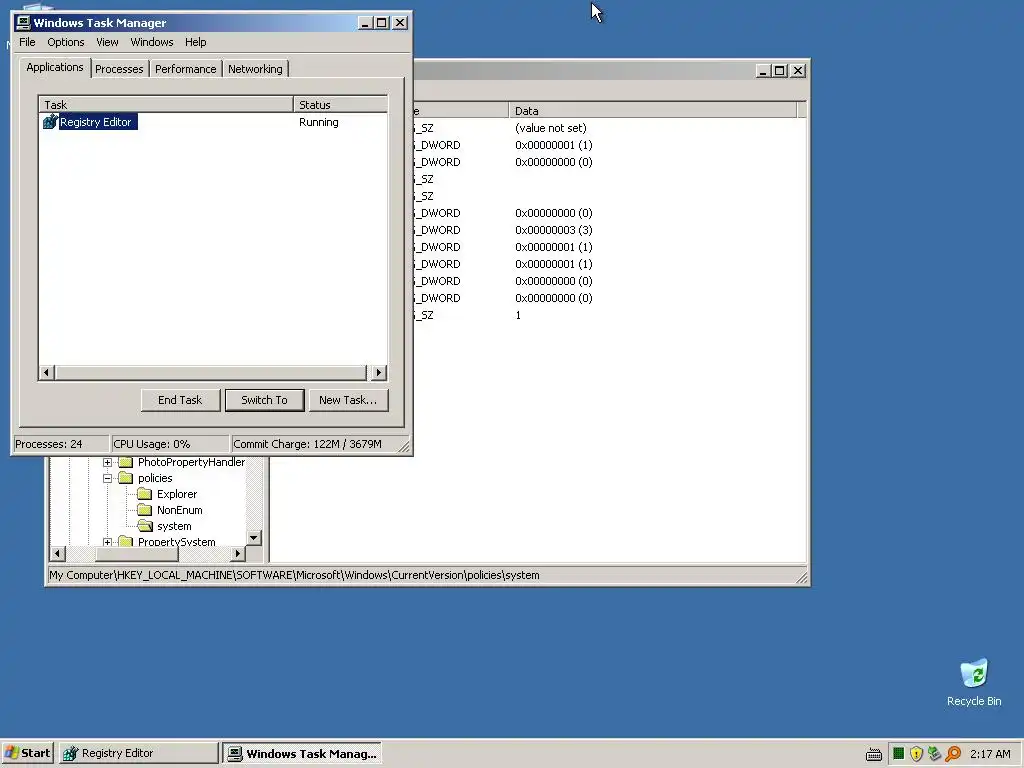The image size is (1024, 768).
Task: Click registry tree scroll down arrow
Action: point(254,538)
